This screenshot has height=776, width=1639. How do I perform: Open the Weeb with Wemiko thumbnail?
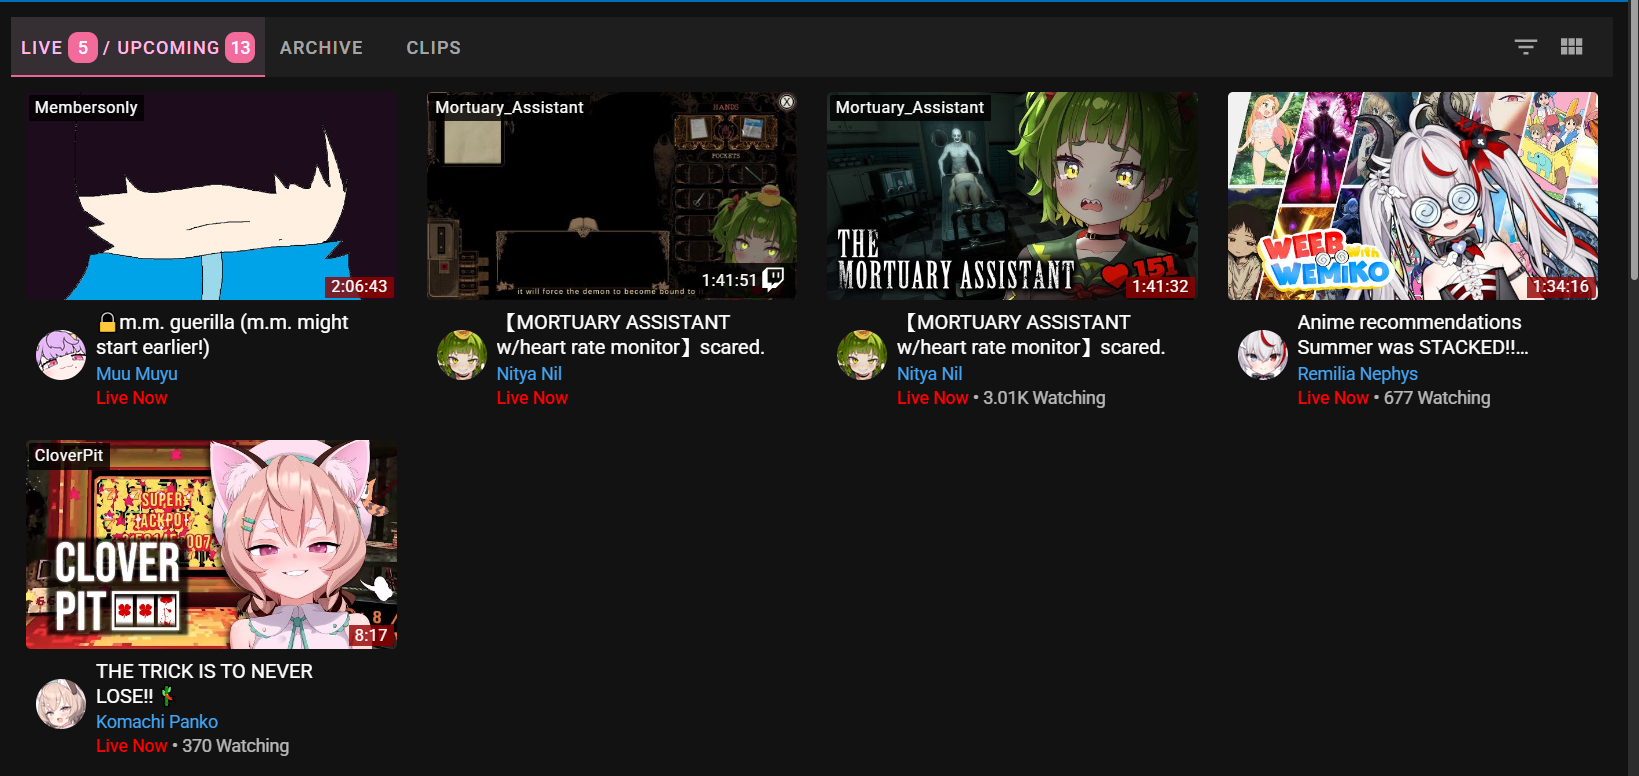[1413, 196]
